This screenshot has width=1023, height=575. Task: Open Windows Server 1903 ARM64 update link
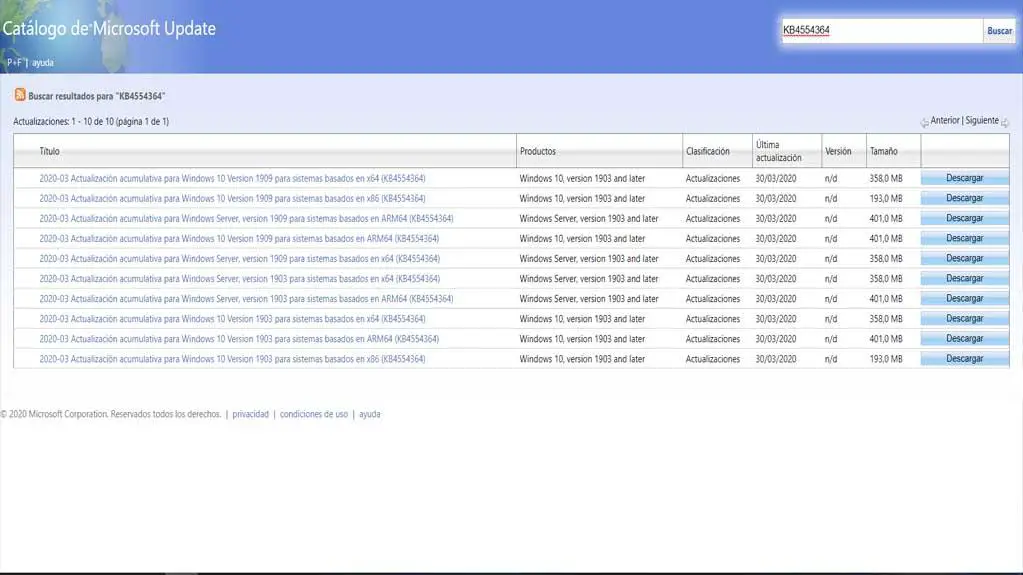pos(246,299)
